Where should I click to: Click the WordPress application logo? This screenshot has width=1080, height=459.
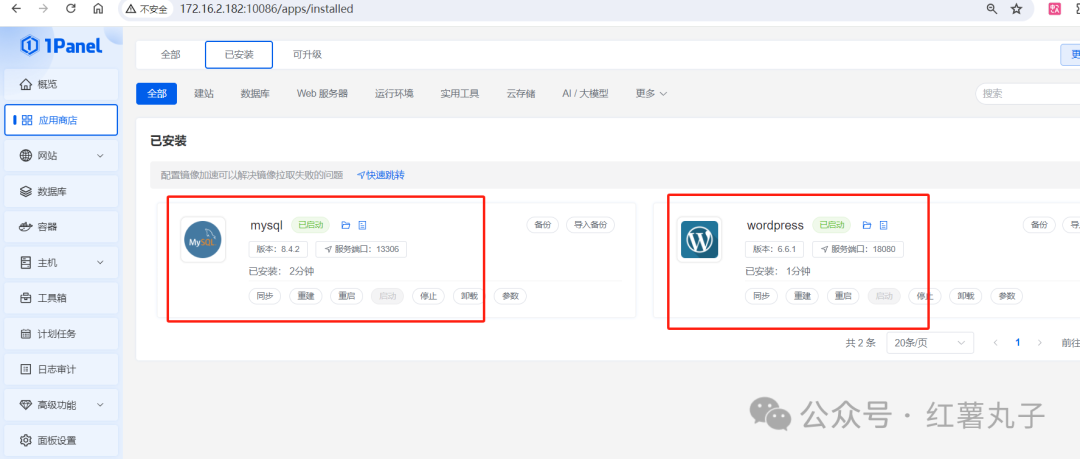pos(699,240)
